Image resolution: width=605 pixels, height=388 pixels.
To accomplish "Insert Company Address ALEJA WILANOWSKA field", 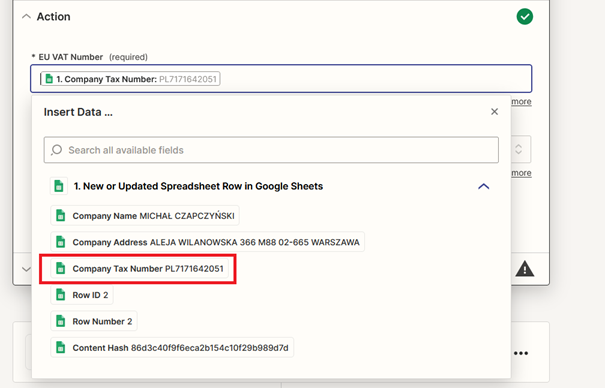I will point(208,242).
